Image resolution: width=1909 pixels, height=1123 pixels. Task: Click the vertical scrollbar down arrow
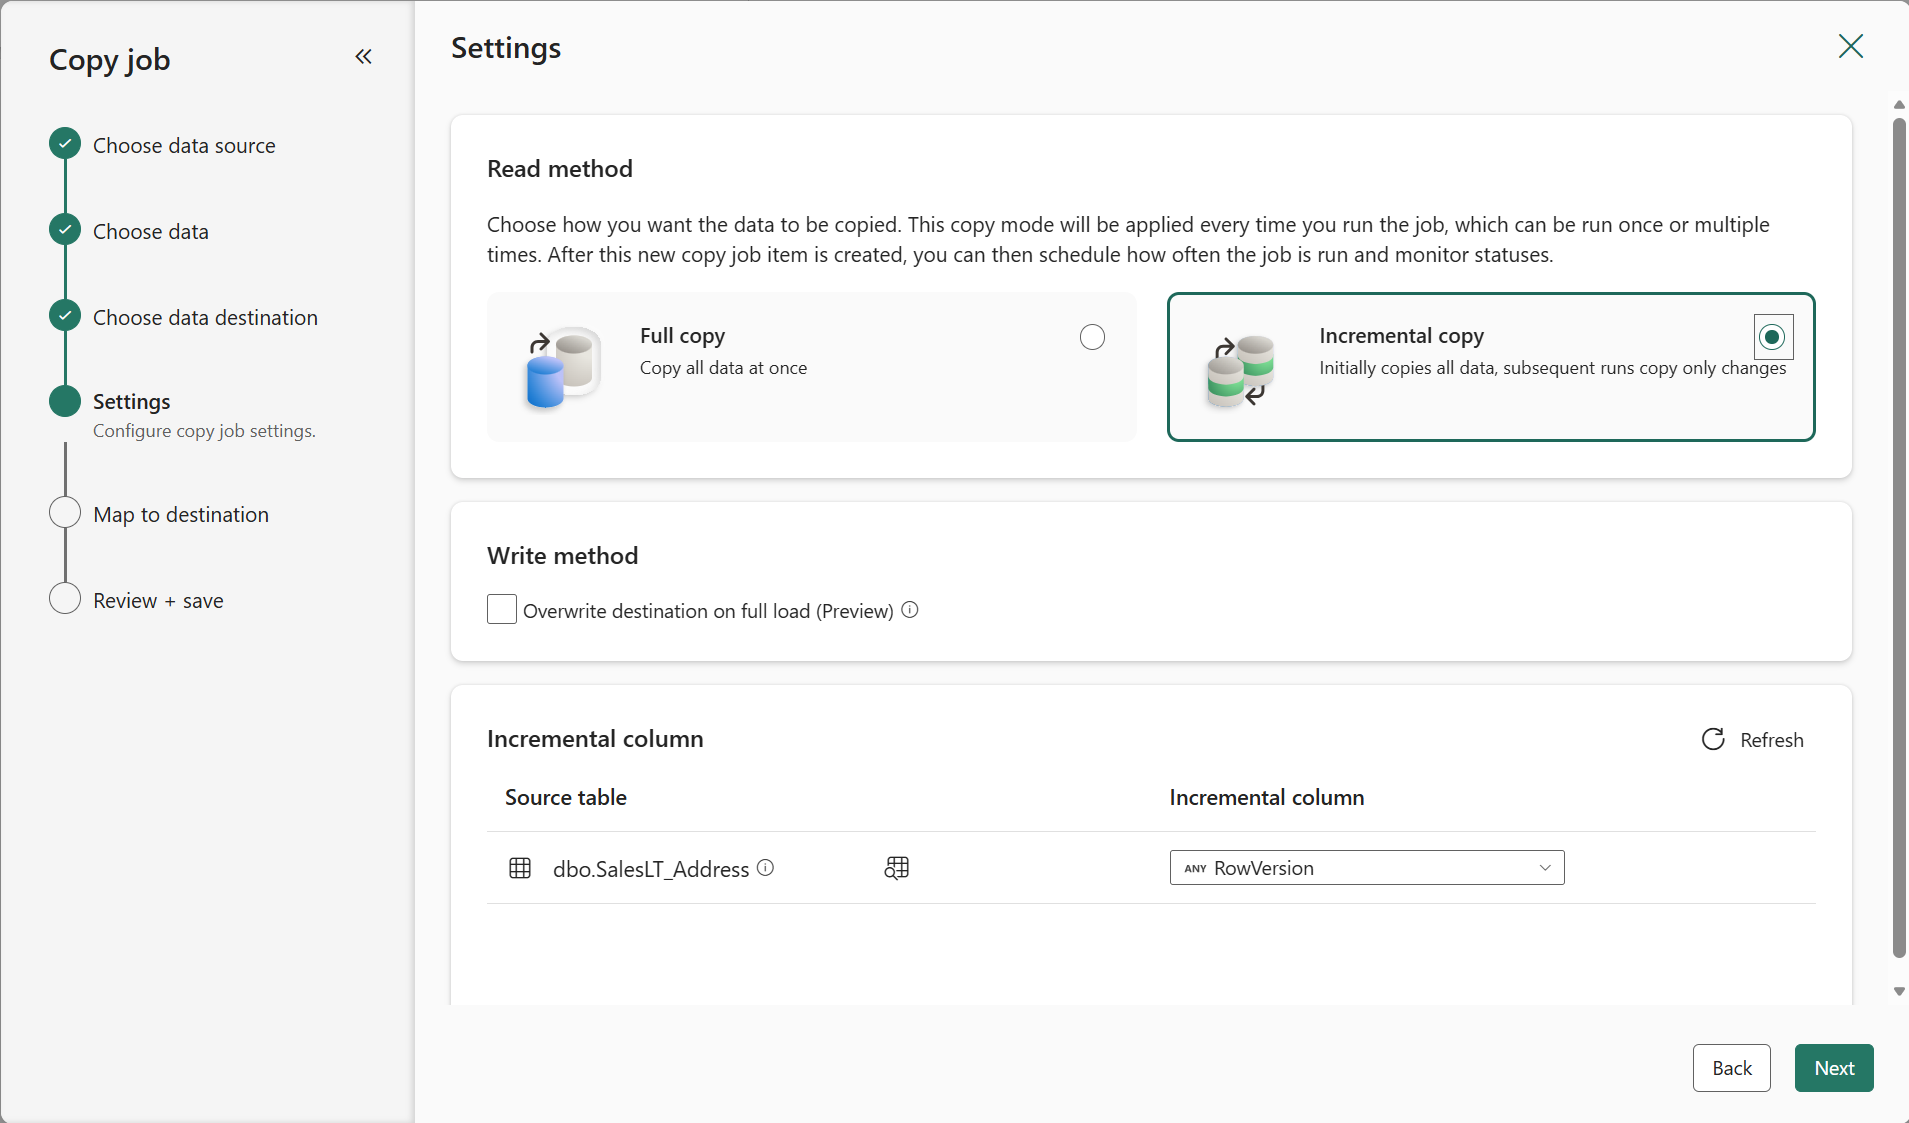(x=1897, y=991)
